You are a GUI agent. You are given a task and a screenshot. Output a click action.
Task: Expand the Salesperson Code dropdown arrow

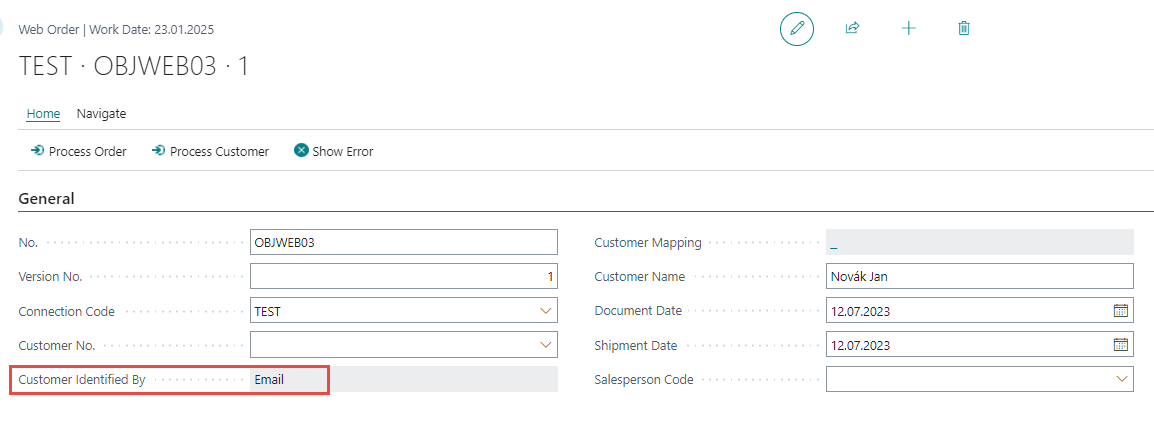tap(1121, 379)
